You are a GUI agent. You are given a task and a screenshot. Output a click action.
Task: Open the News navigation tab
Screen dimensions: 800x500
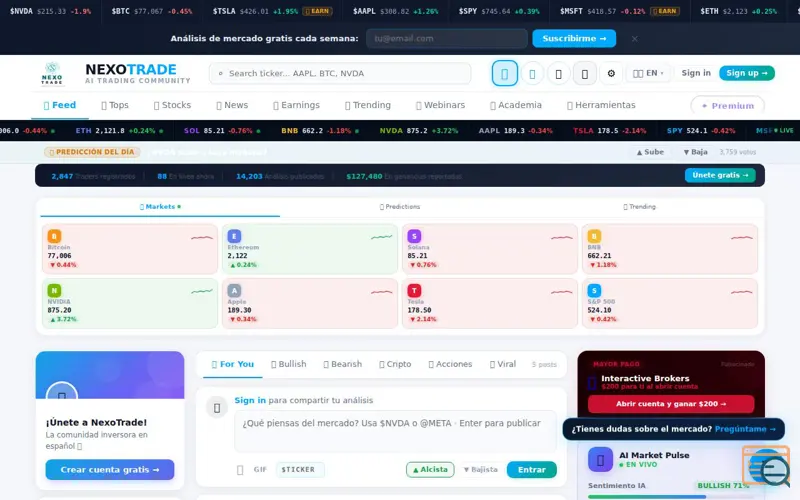pos(232,105)
